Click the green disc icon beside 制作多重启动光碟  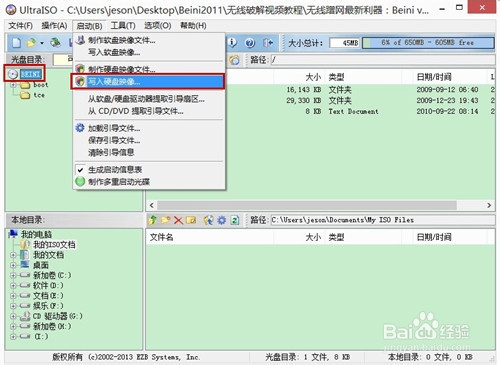pyautogui.click(x=80, y=181)
